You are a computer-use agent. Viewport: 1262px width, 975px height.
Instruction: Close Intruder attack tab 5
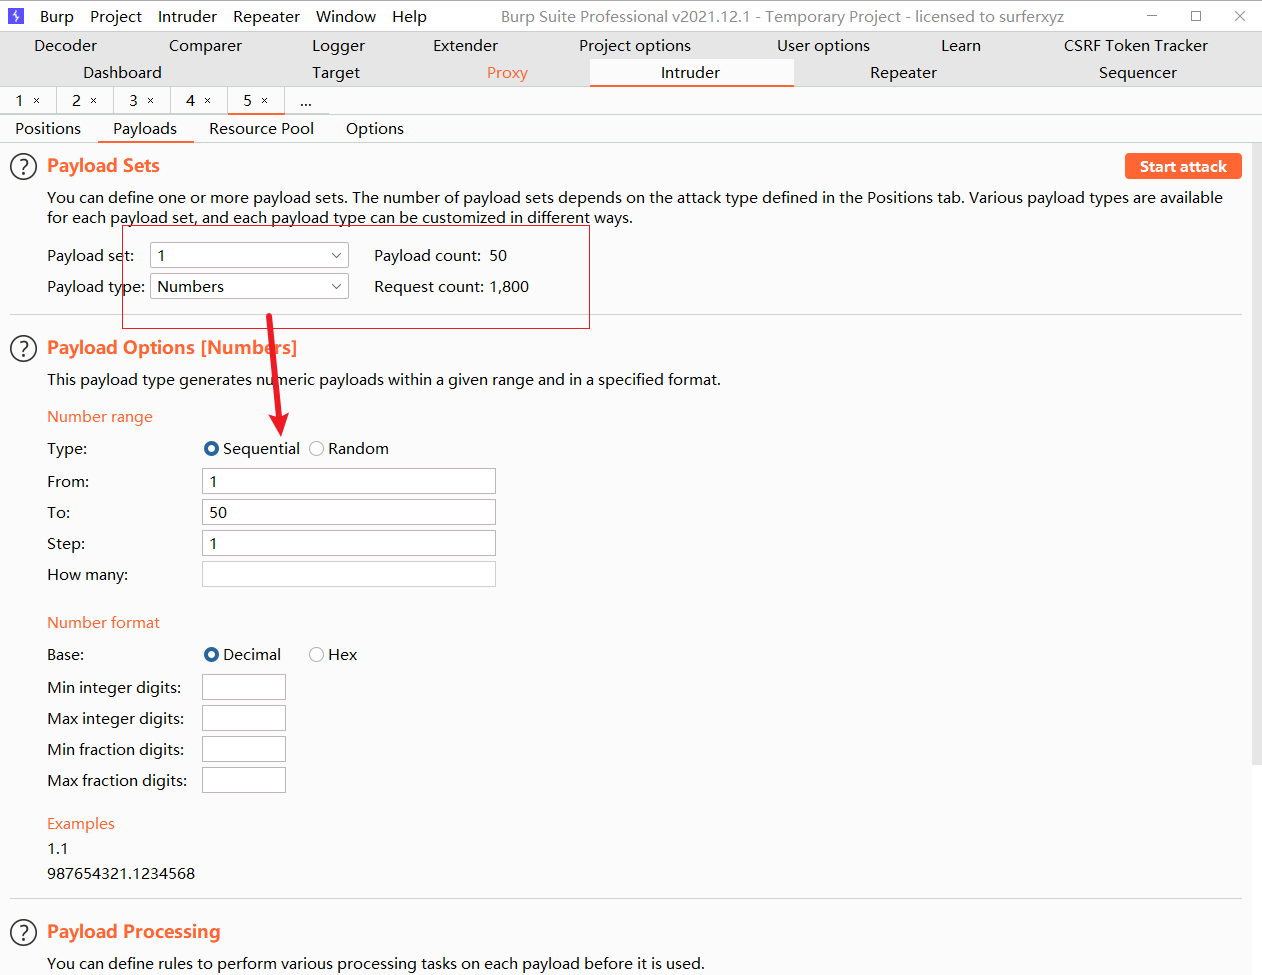tap(265, 101)
